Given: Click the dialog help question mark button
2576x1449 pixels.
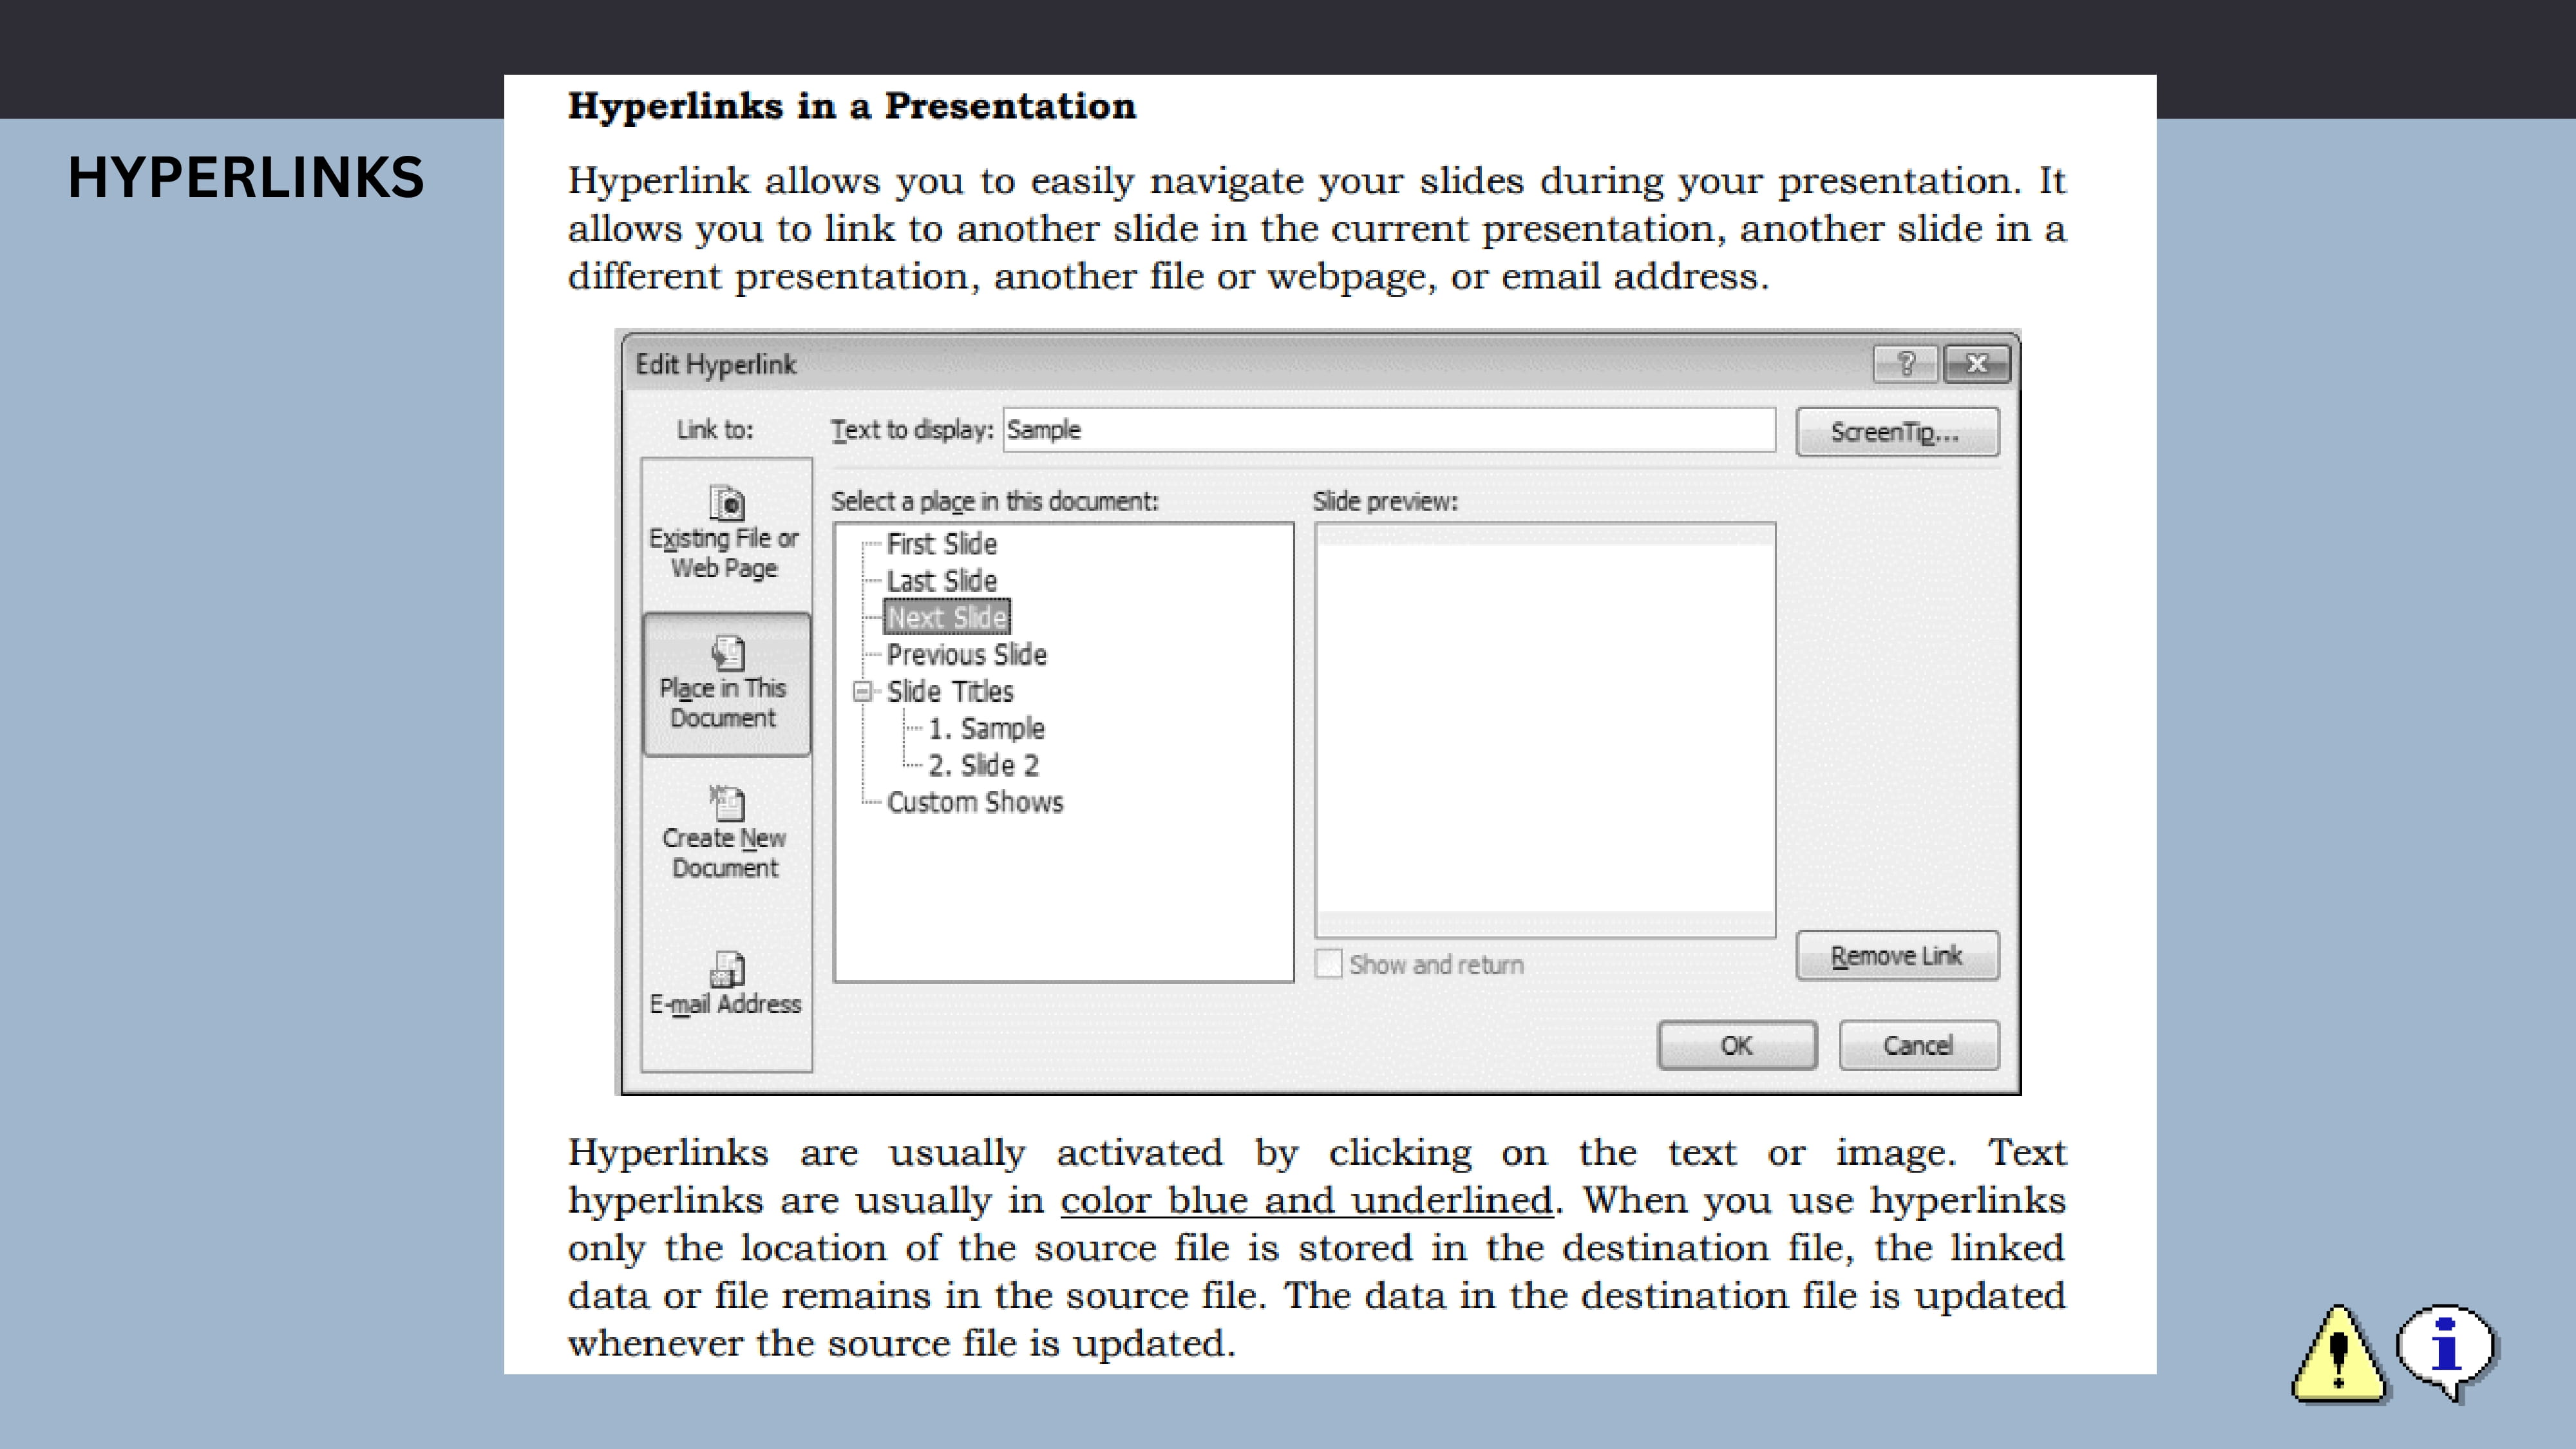Looking at the screenshot, I should coord(1905,364).
